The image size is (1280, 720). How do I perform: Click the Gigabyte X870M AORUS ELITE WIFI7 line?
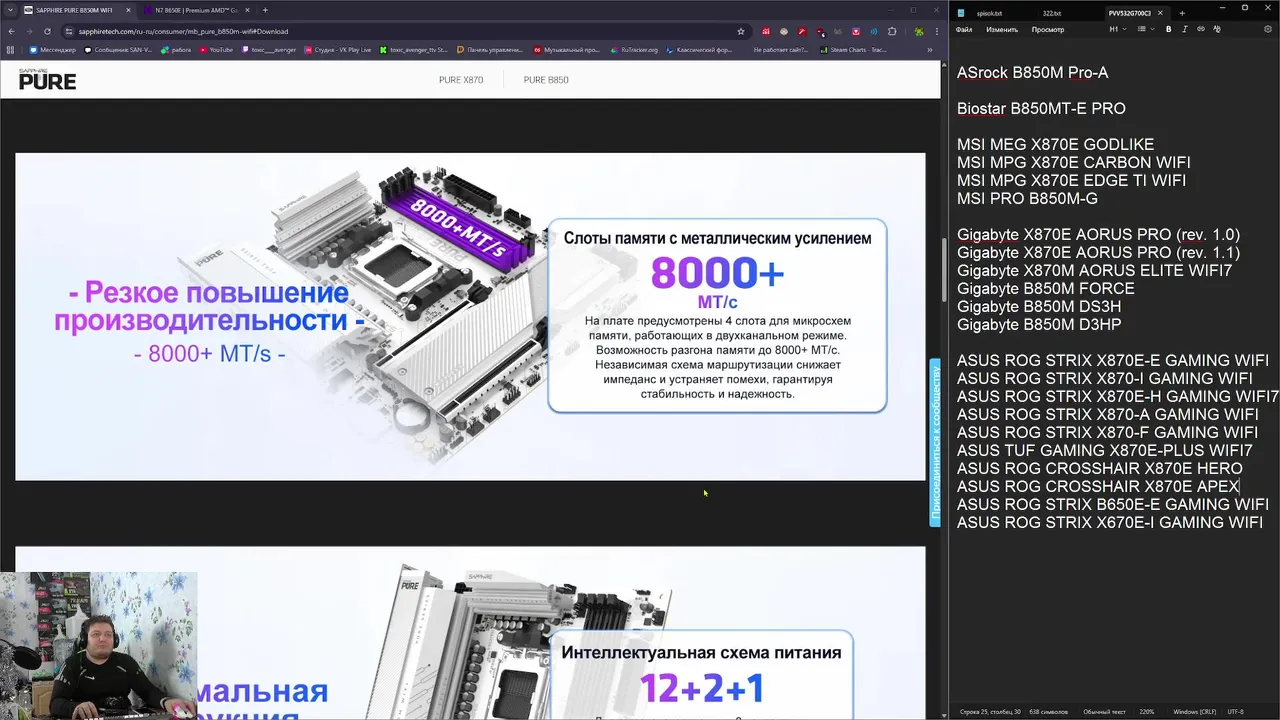[x=1094, y=271]
